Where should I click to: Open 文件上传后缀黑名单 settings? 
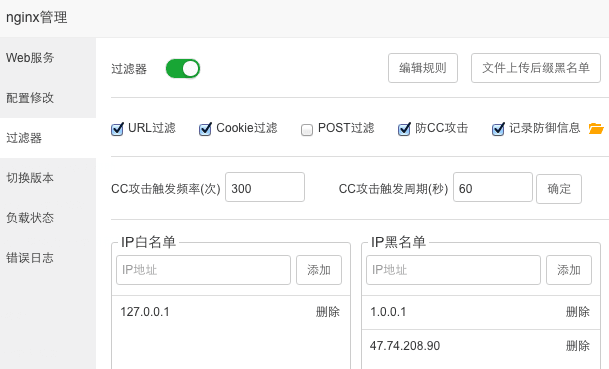(x=536, y=68)
